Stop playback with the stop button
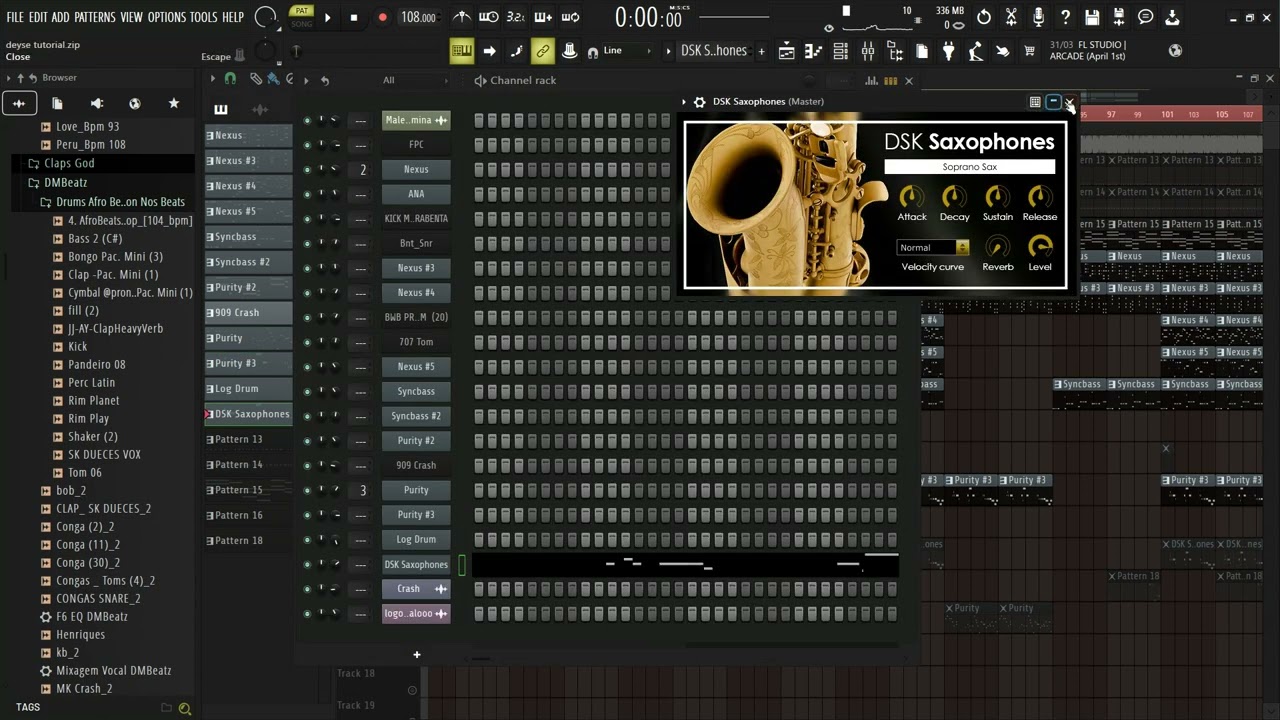1280x720 pixels. pos(353,17)
